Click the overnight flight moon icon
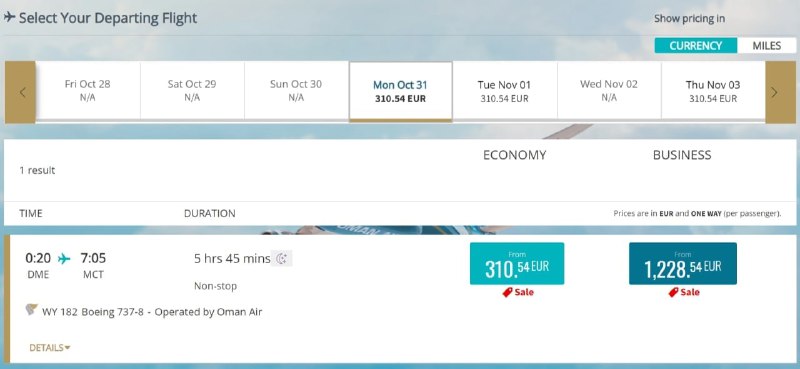800x369 pixels. coord(281,258)
